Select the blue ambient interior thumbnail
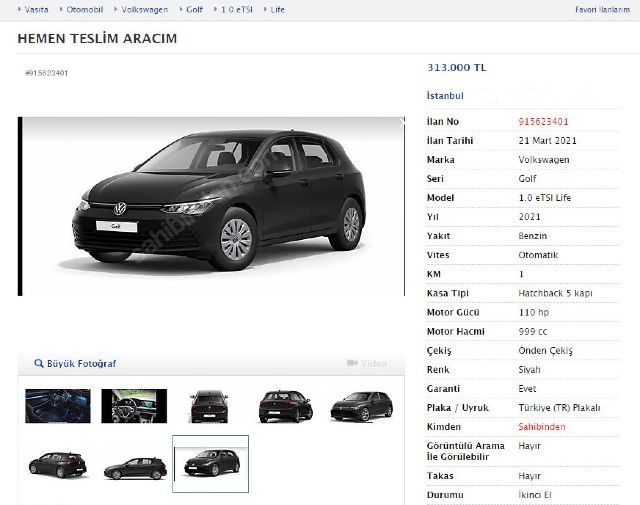Viewport: 640px width, 505px height. click(58, 406)
